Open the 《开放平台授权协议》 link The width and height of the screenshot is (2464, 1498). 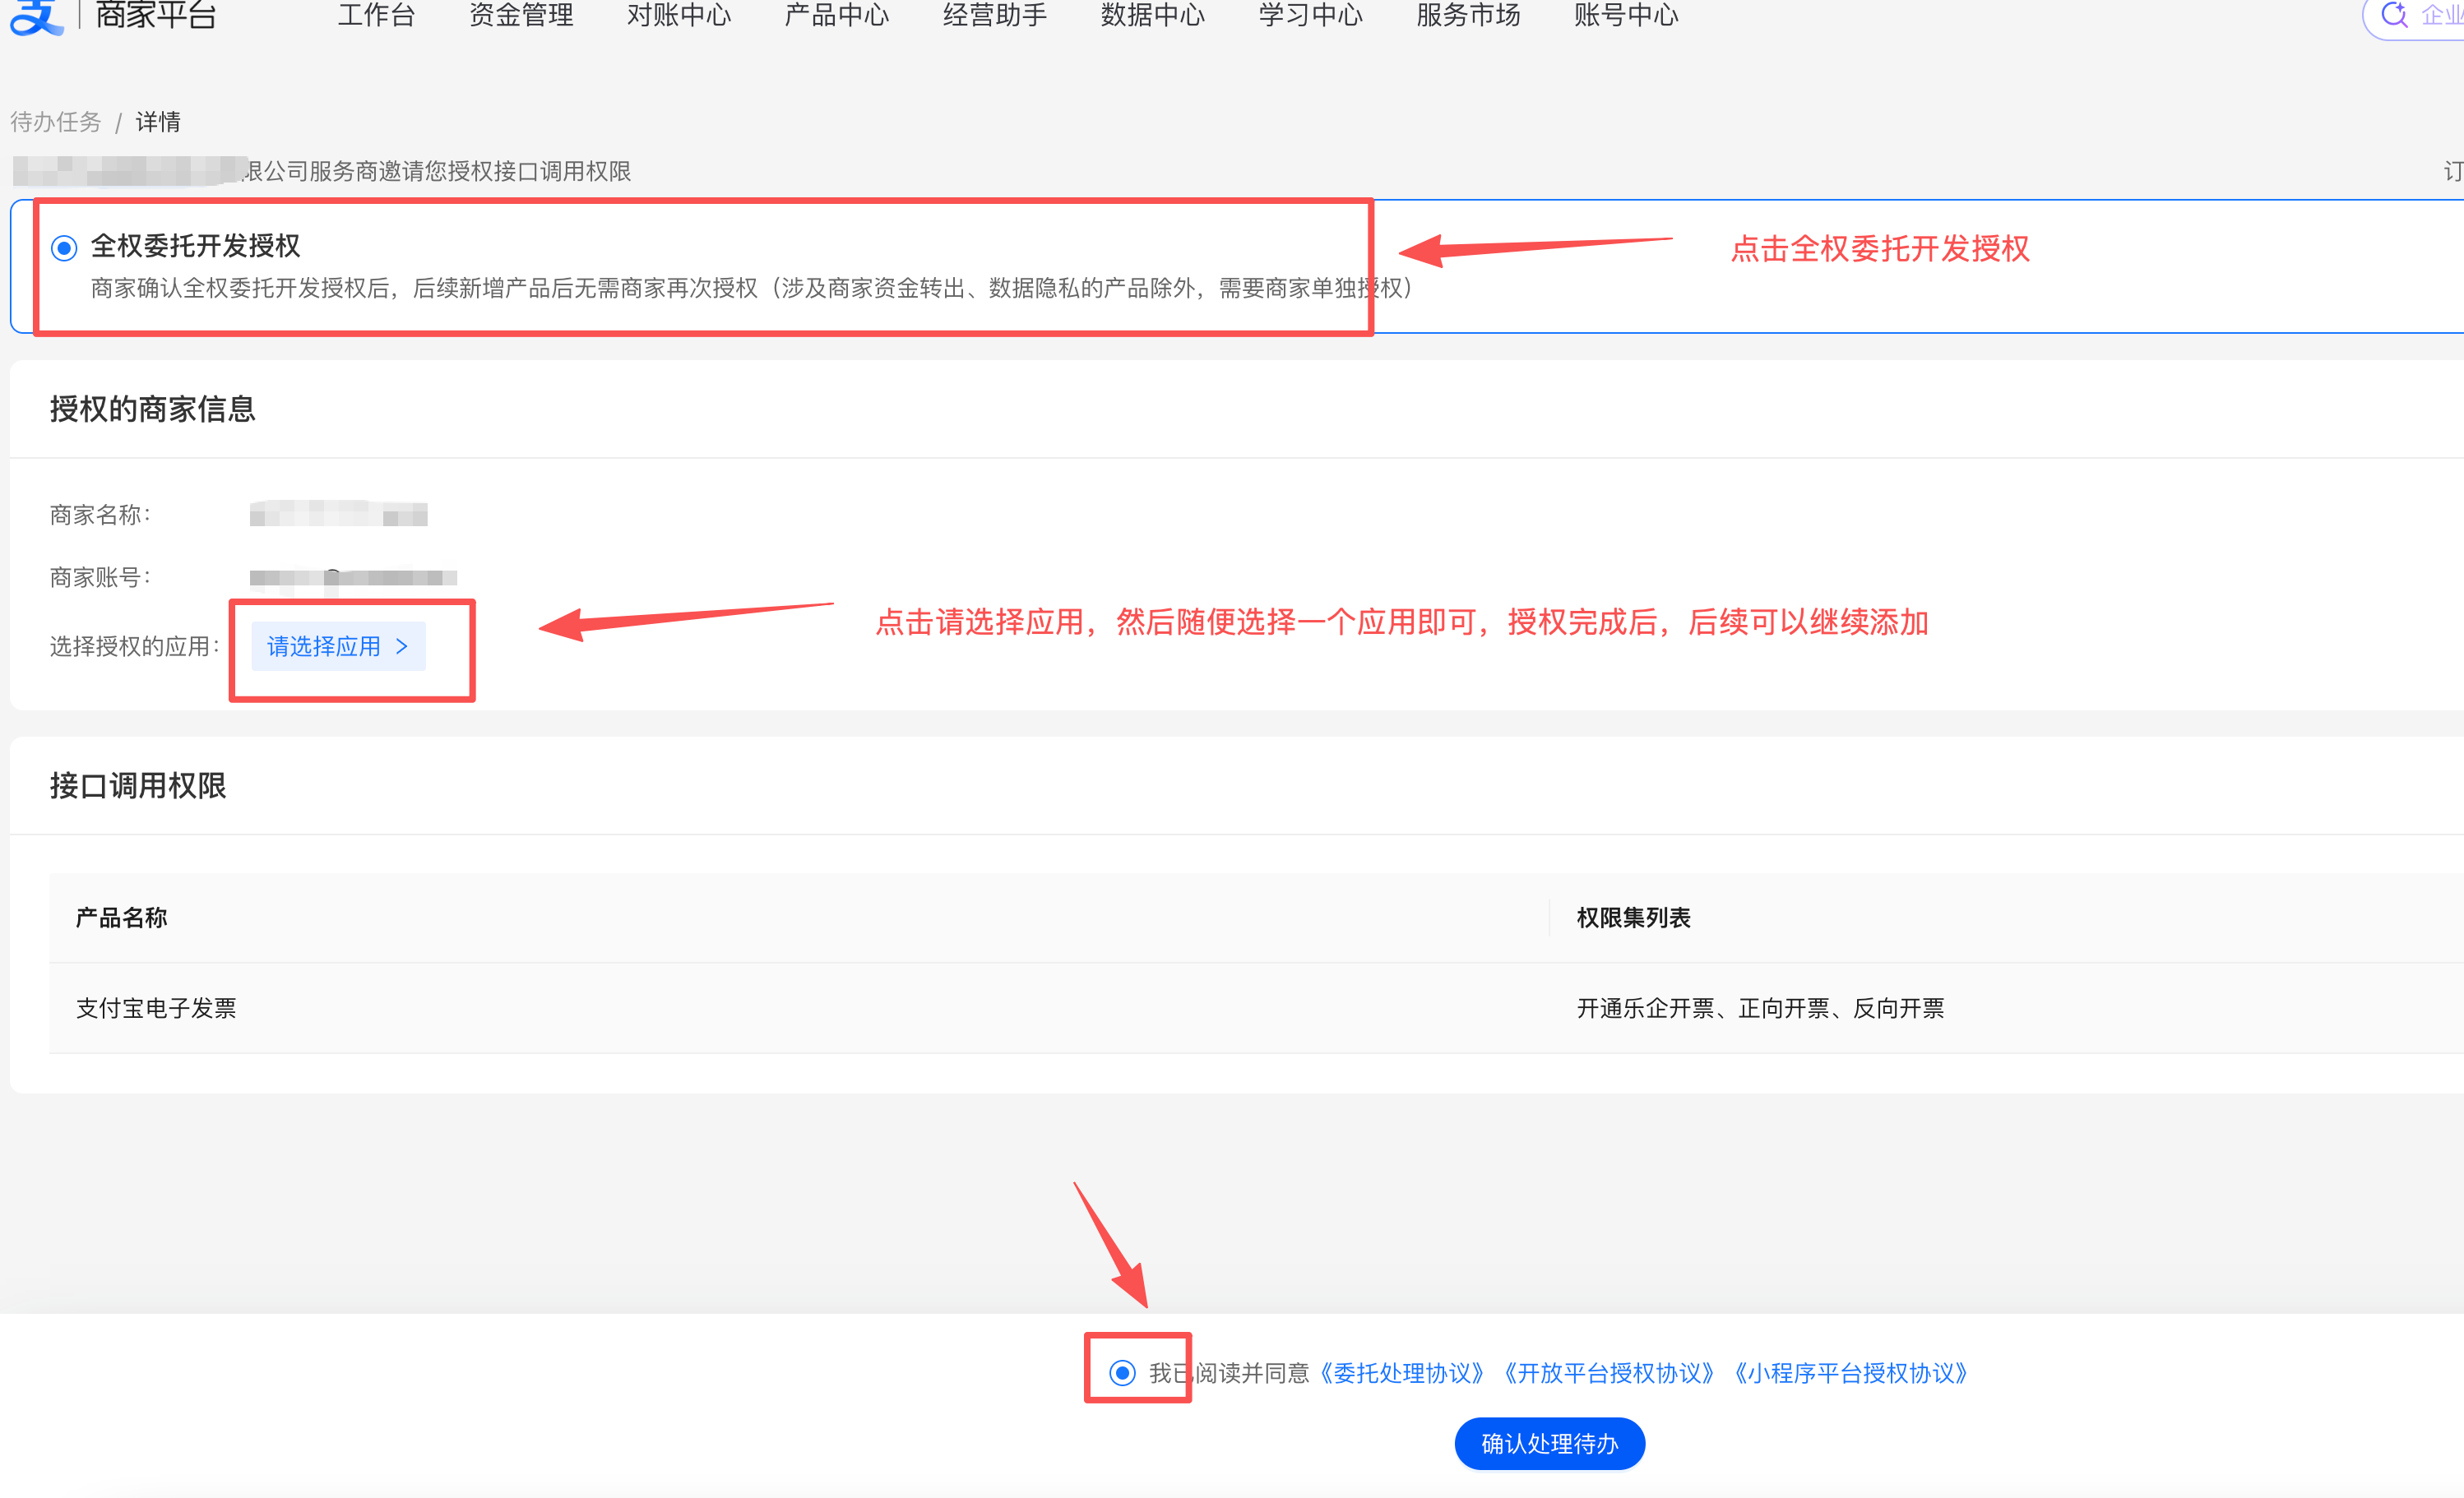[1609, 1373]
